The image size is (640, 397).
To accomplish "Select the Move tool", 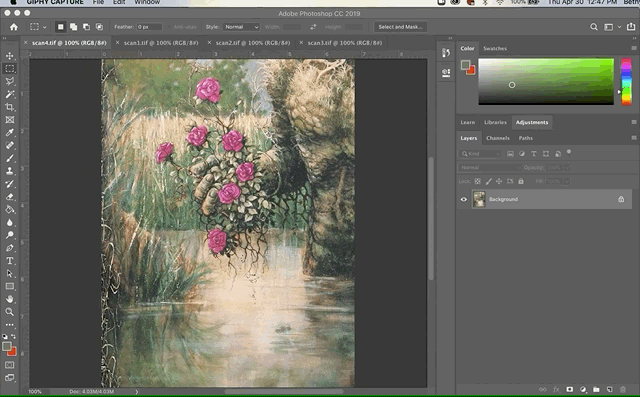I will [9, 55].
